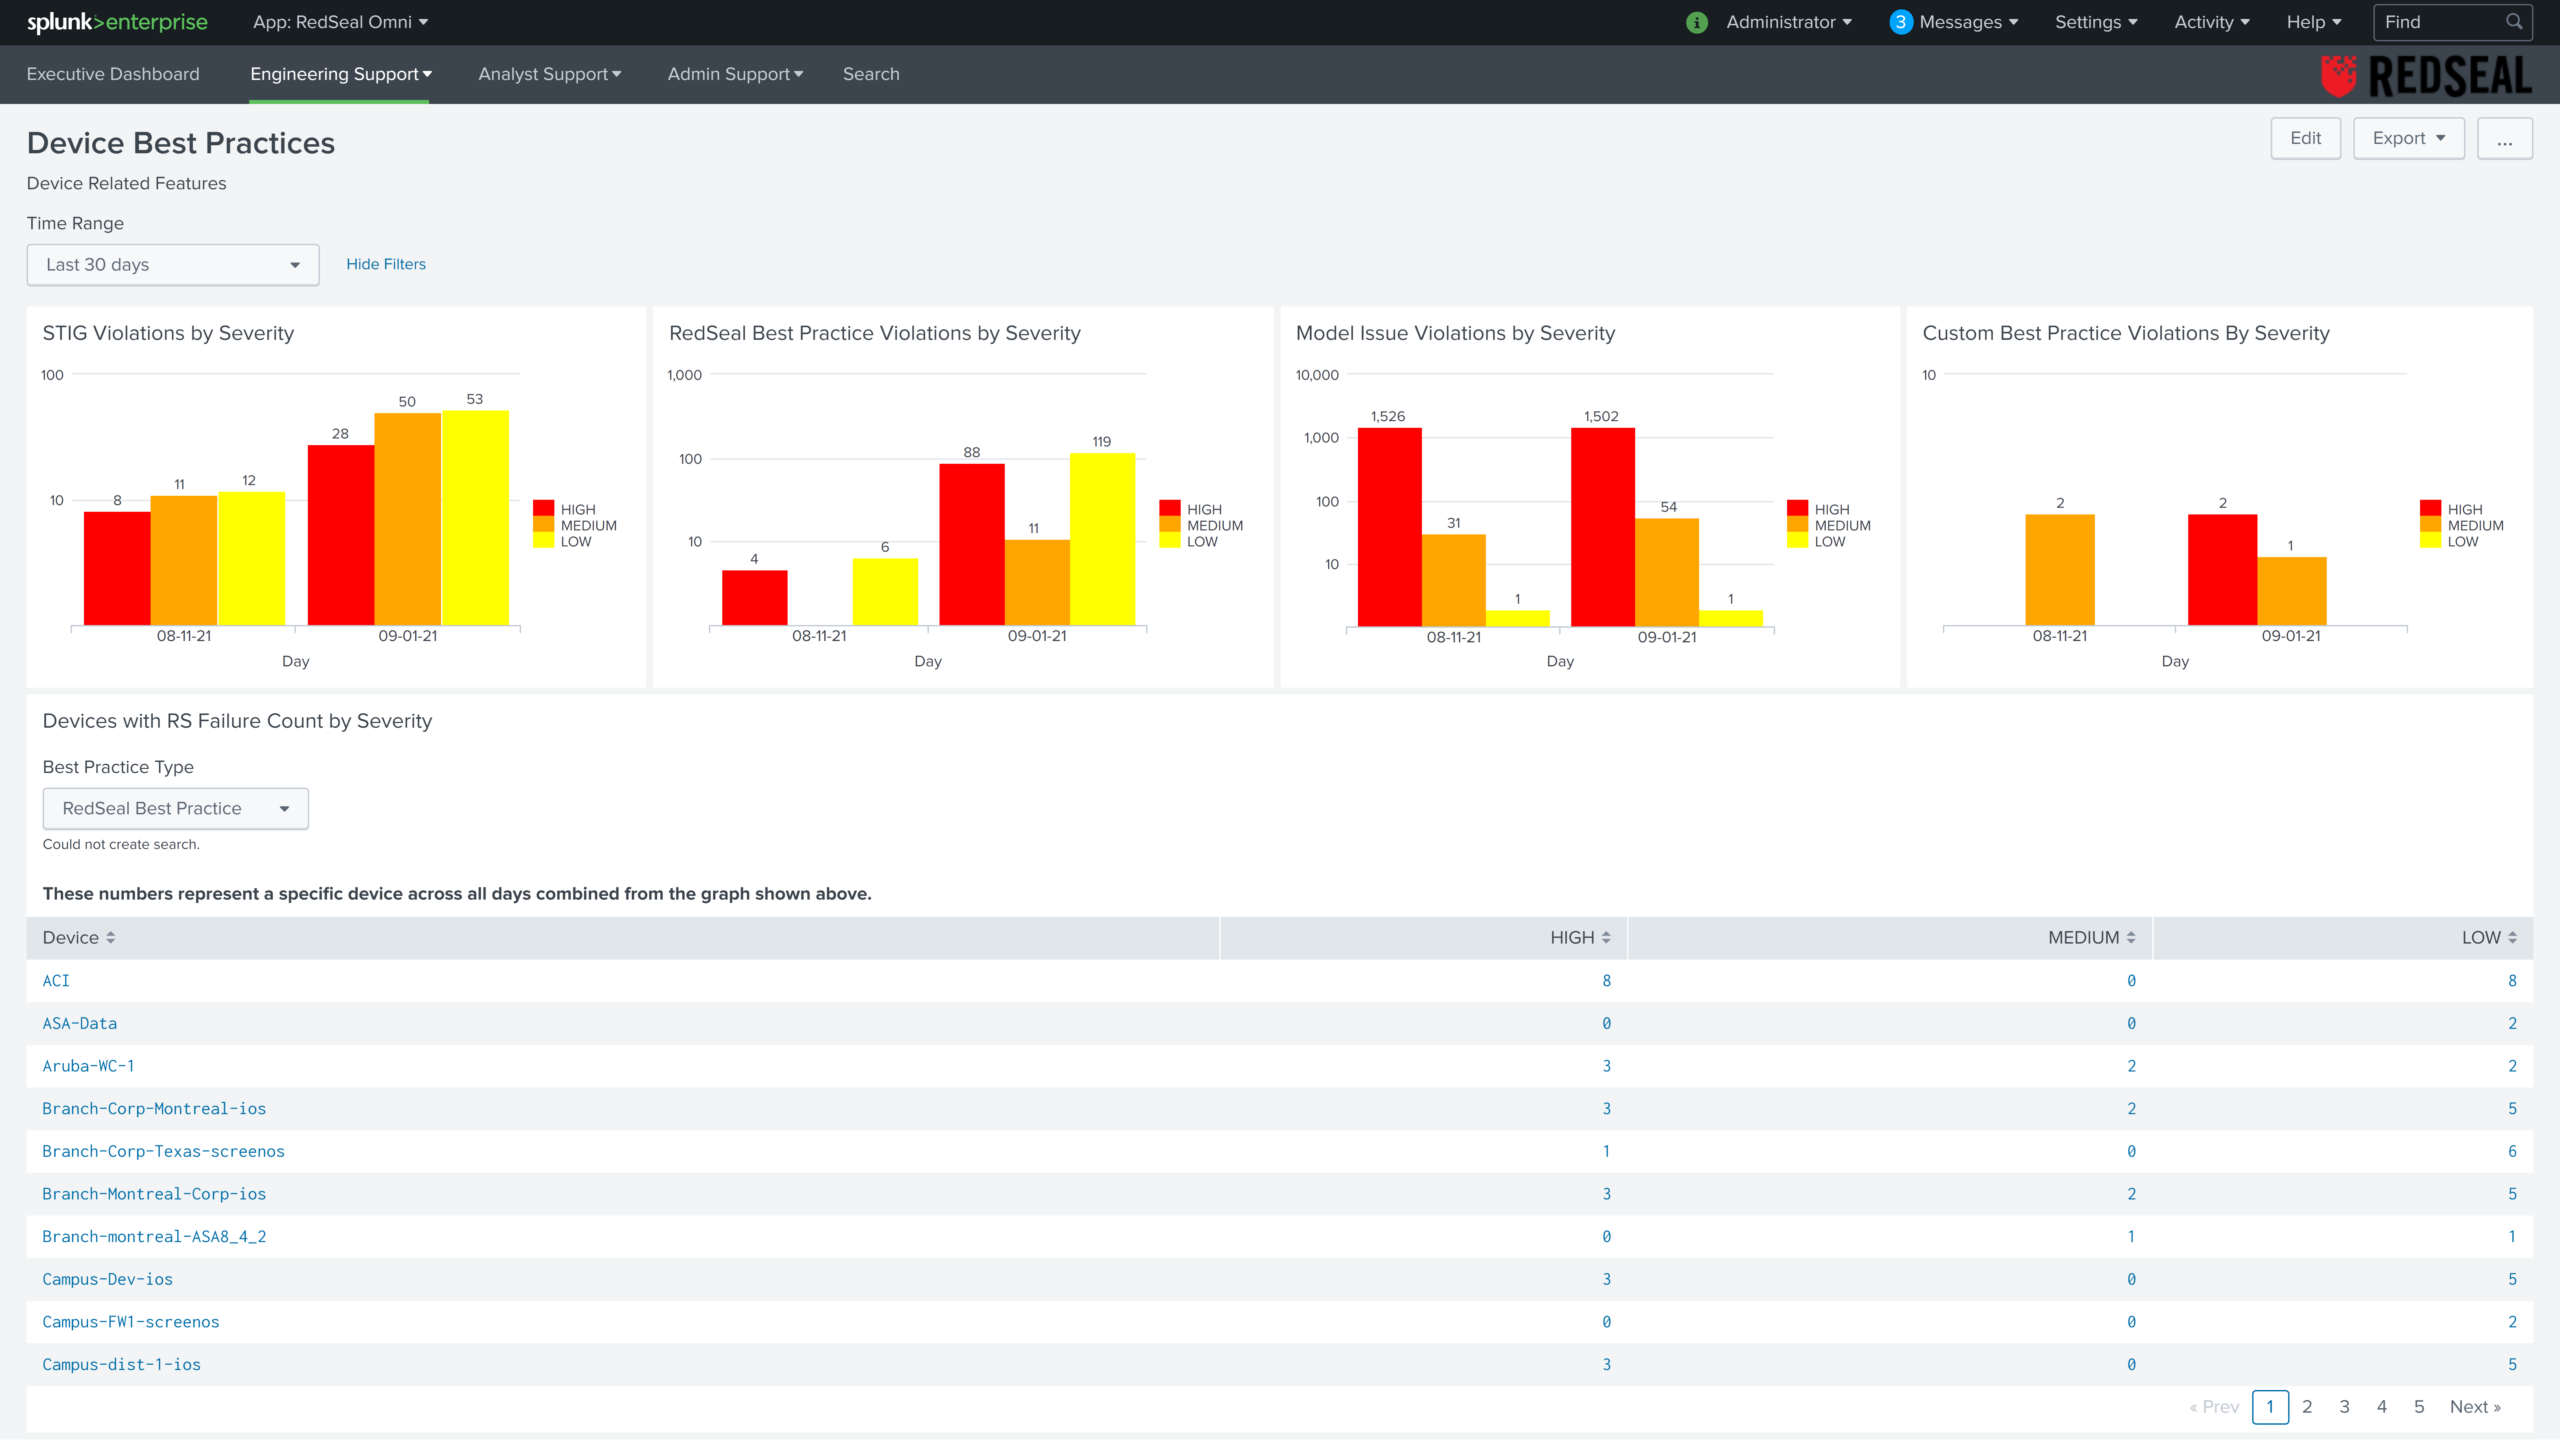Click the 88 red bar in RedSeal chart
Viewport: 2560px width, 1440px height.
point(972,545)
